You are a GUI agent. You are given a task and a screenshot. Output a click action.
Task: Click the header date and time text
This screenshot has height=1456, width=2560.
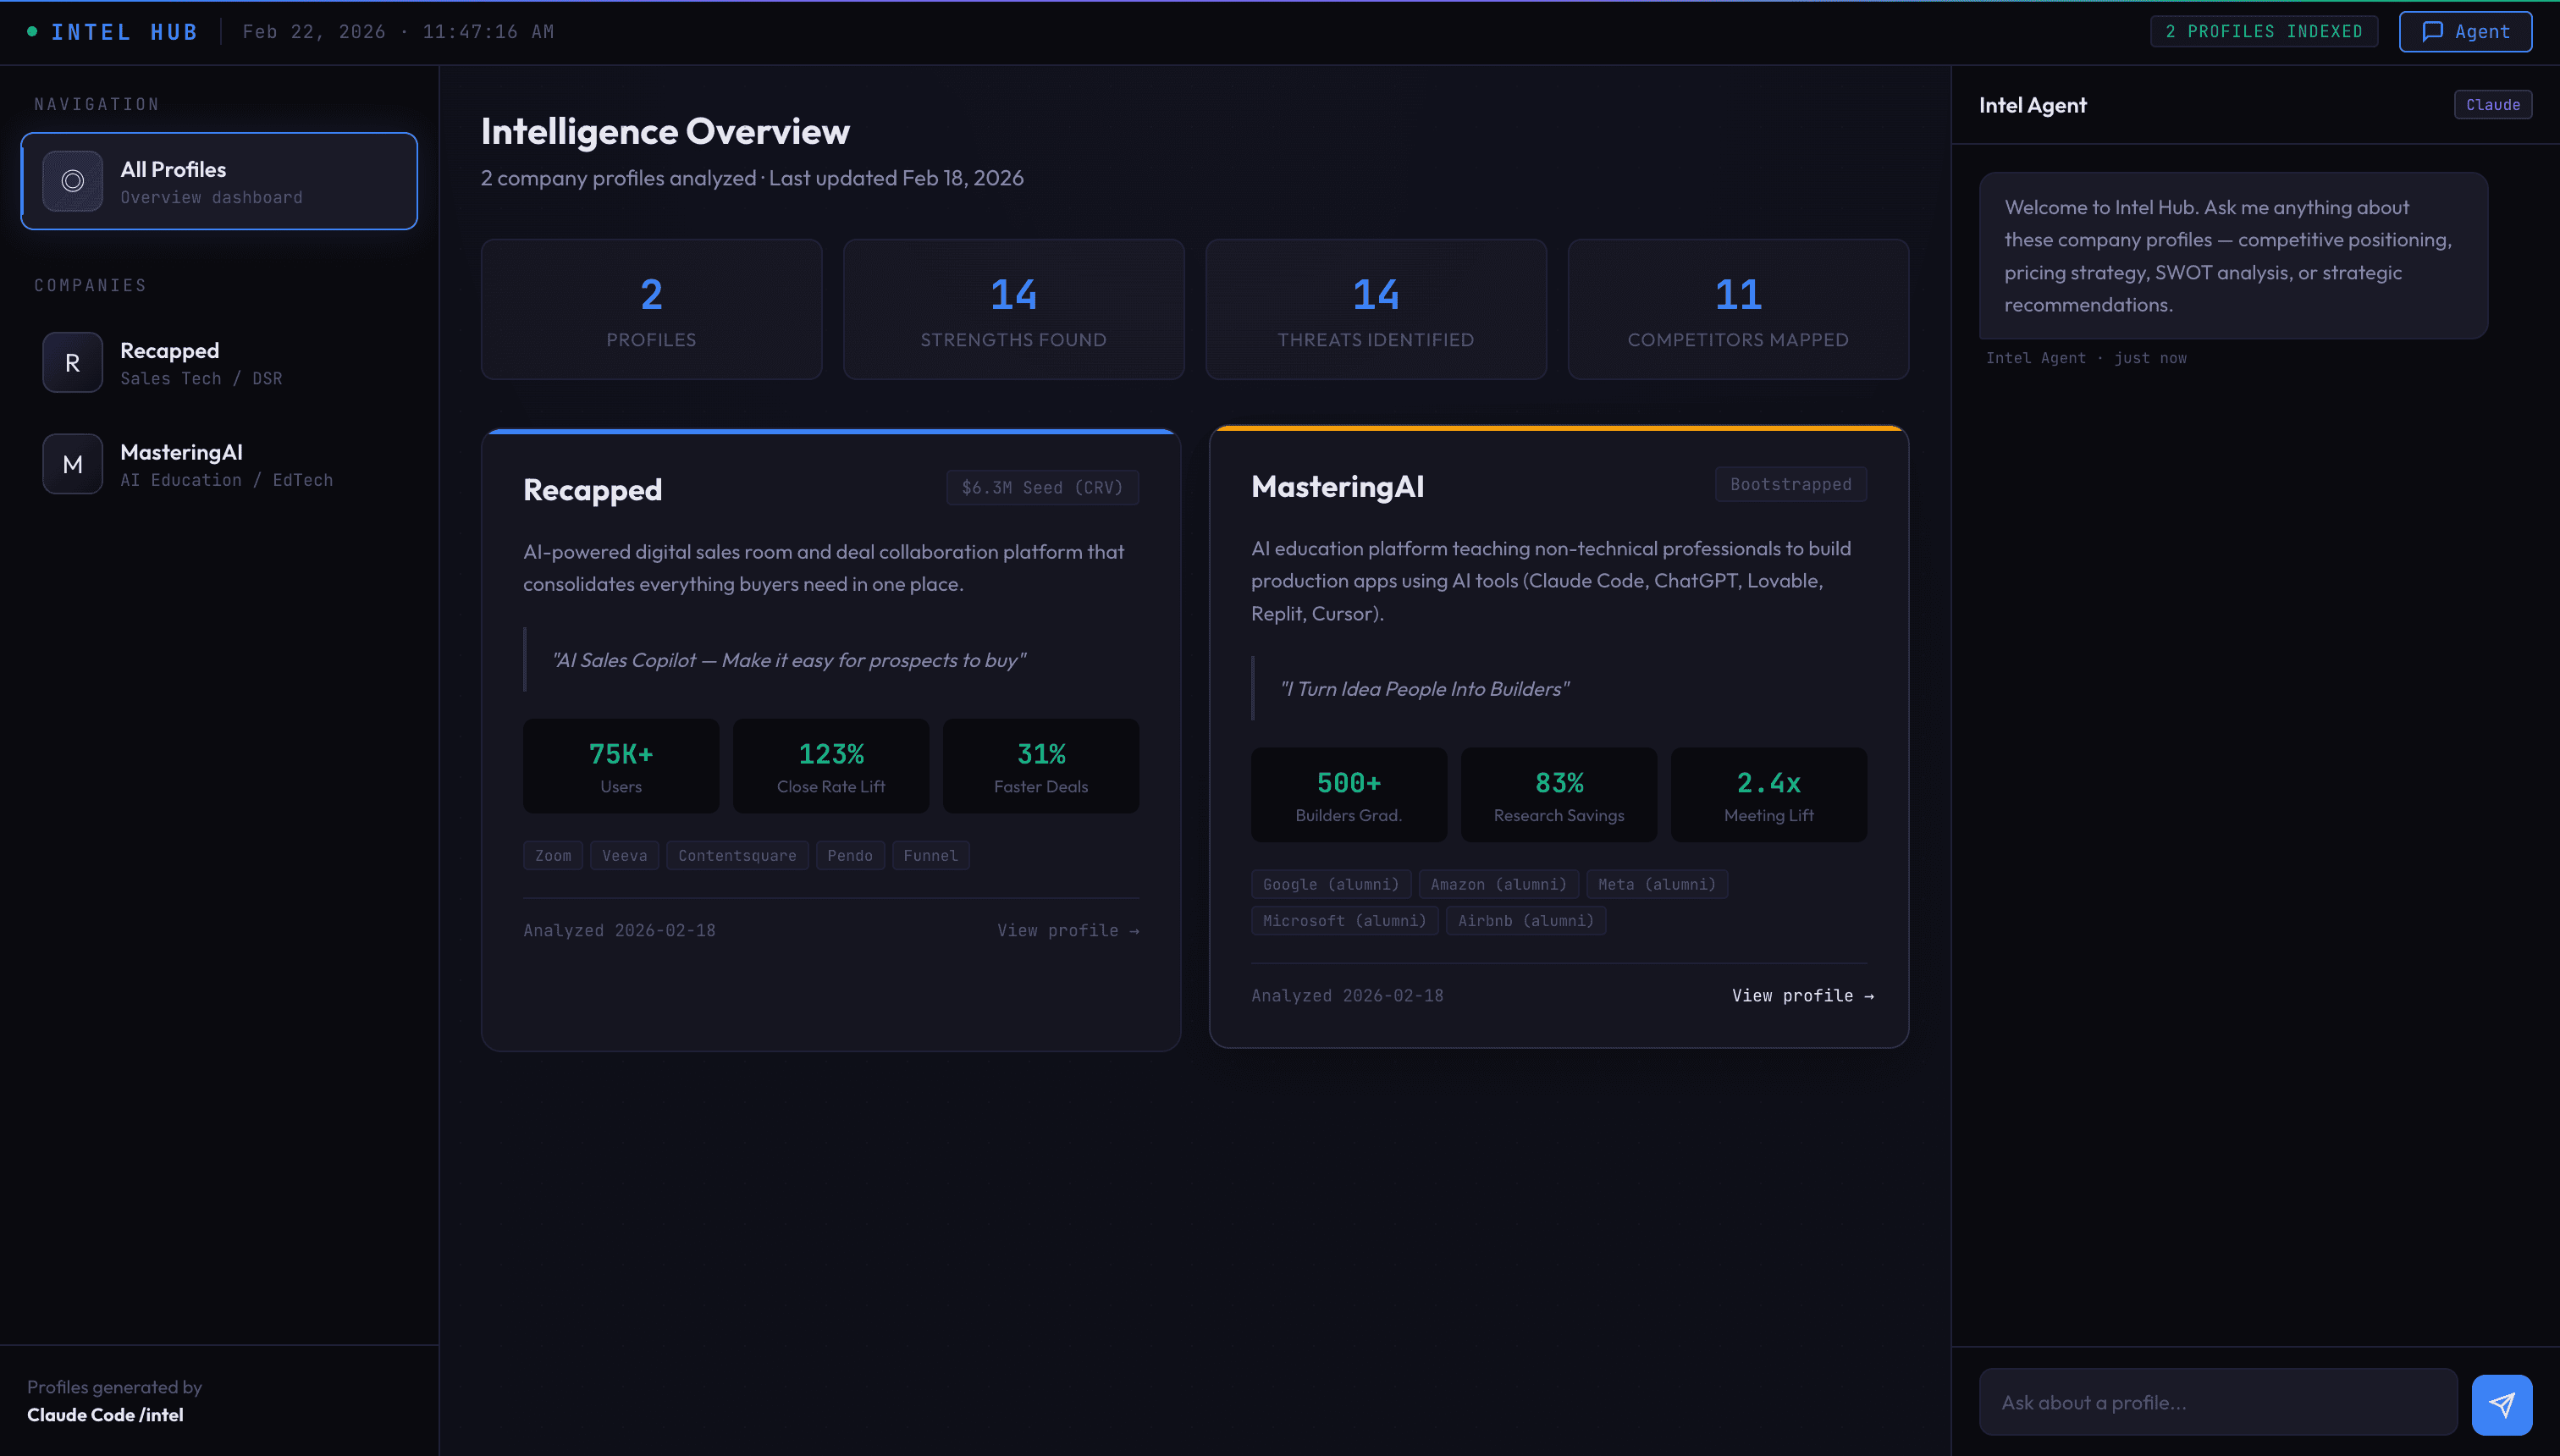(398, 32)
